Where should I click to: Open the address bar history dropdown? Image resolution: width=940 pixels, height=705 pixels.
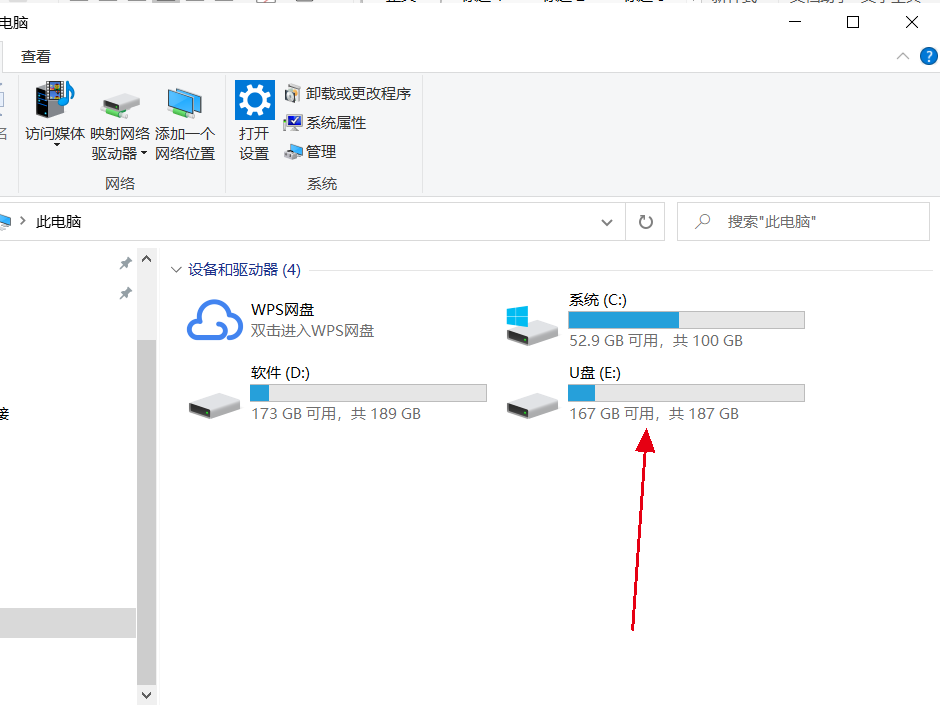607,222
